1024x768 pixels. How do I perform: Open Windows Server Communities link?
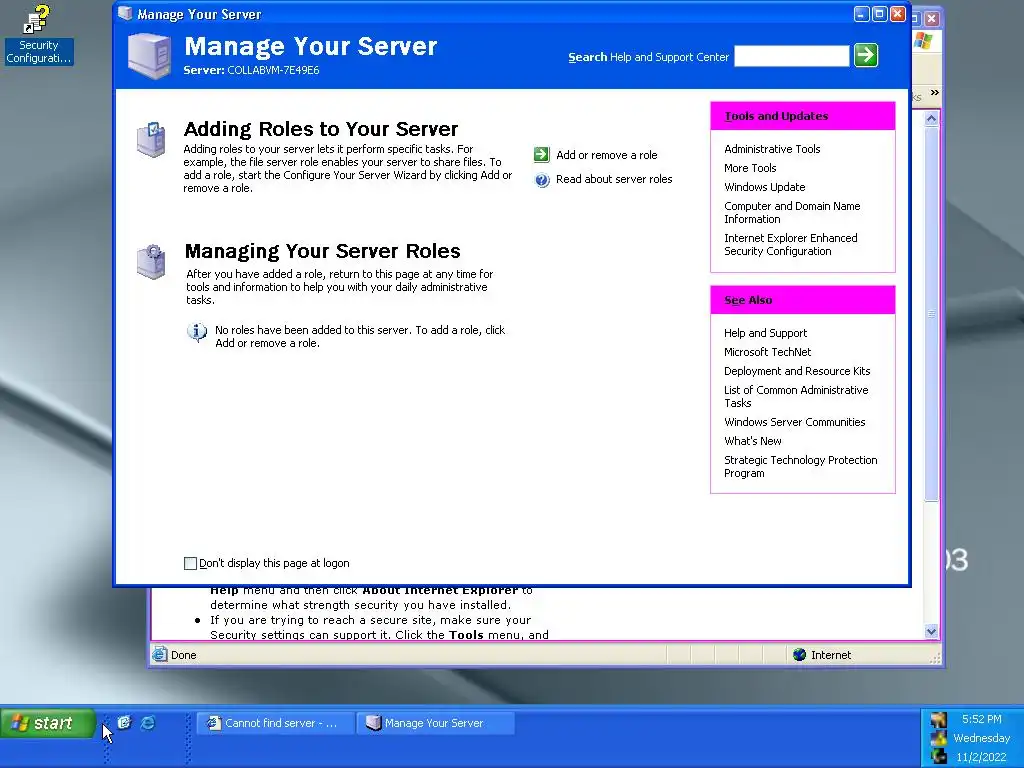(x=794, y=422)
